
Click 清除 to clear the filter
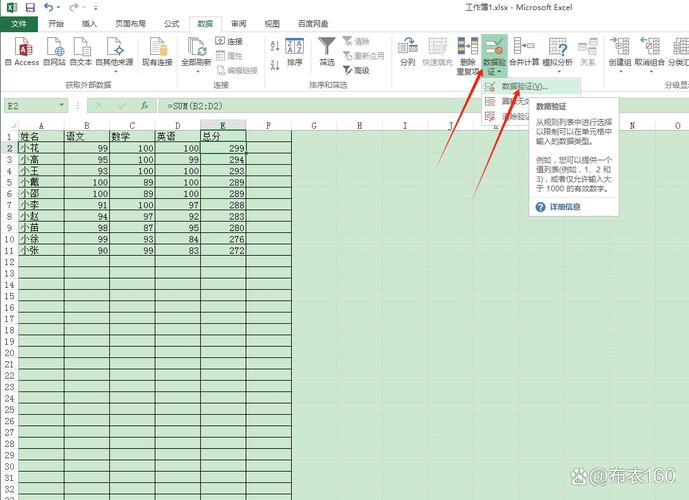tap(356, 41)
